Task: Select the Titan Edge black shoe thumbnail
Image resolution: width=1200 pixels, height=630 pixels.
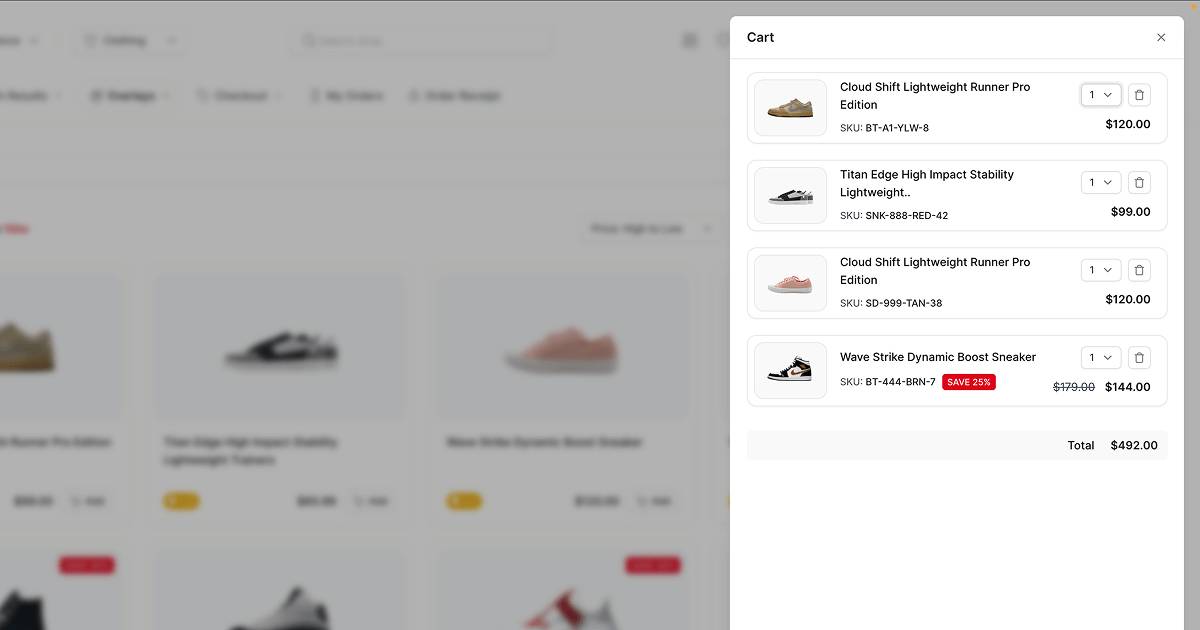Action: pyautogui.click(x=790, y=196)
